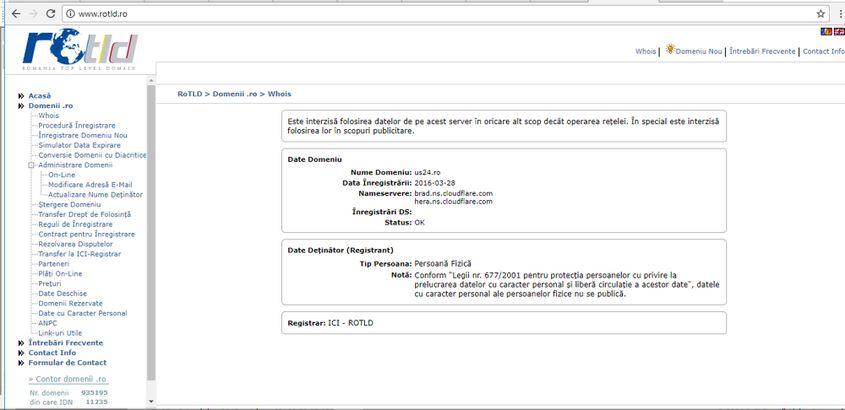Switch to English via UK flag
Viewport: 845px width, 410px height.
point(838,32)
